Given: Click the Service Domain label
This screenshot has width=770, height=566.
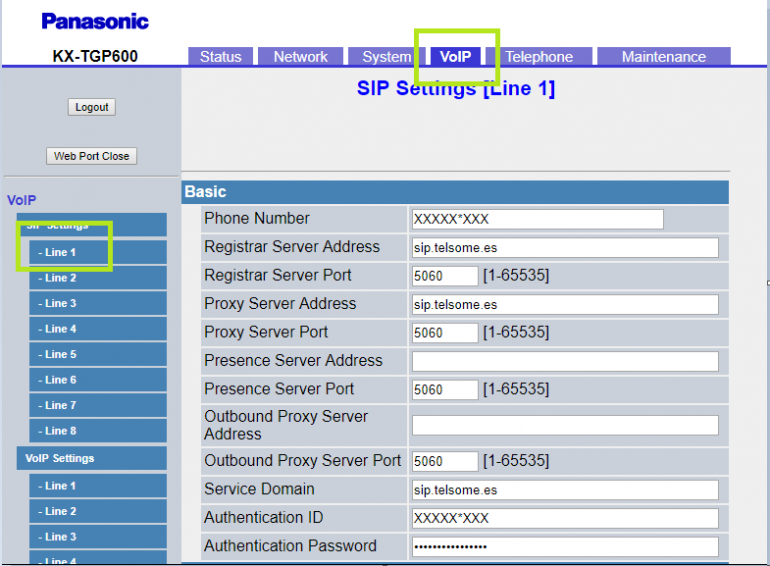Looking at the screenshot, I should [259, 489].
